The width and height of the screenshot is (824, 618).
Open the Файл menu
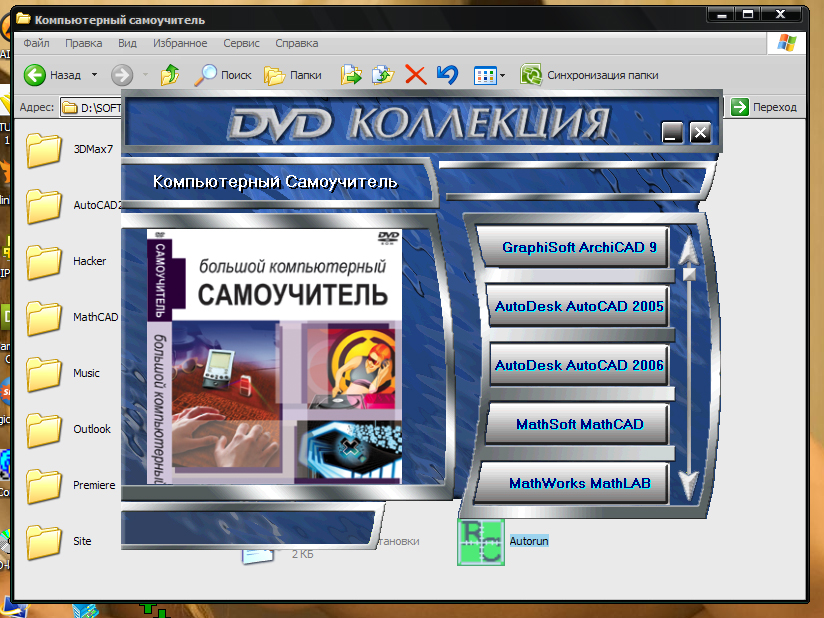click(x=36, y=43)
